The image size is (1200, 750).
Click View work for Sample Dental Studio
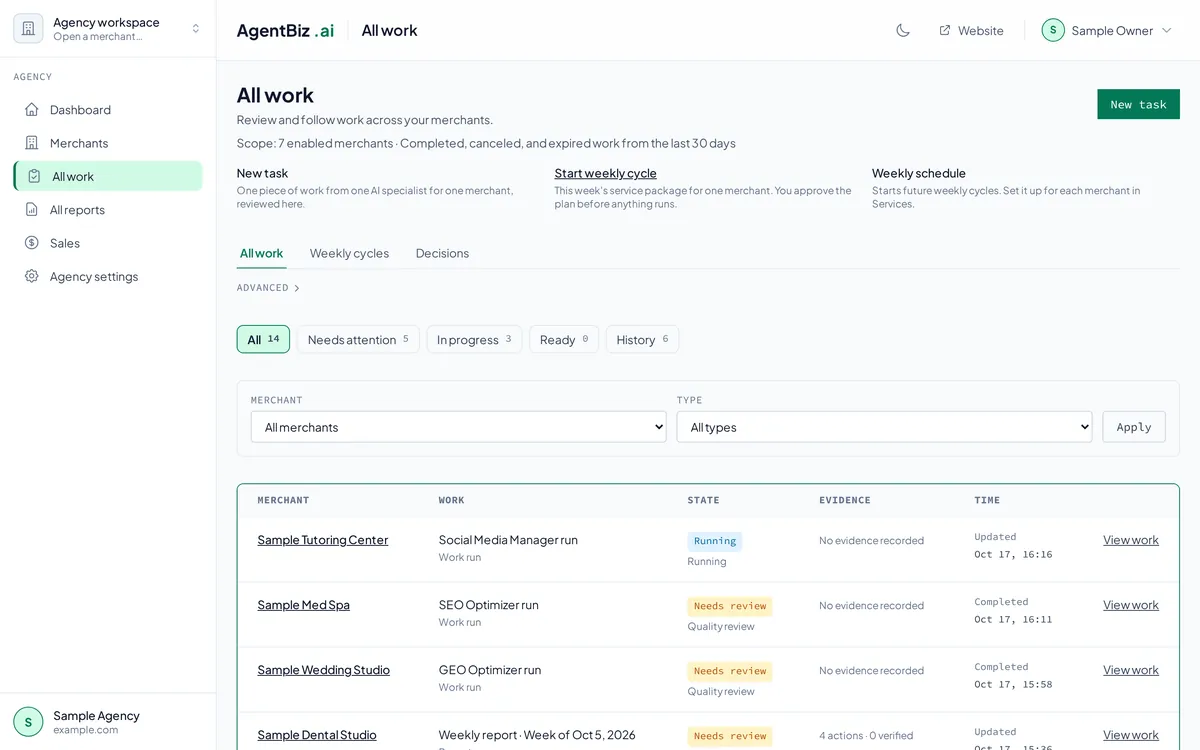[1131, 735]
